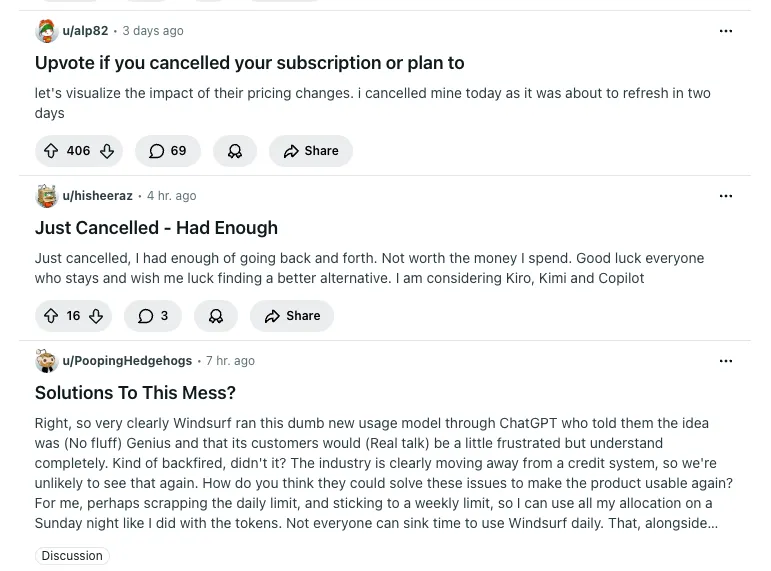This screenshot has height=571, width=771.
Task: Open the 3 comments on hisheeraz's post
Action: [x=153, y=316]
